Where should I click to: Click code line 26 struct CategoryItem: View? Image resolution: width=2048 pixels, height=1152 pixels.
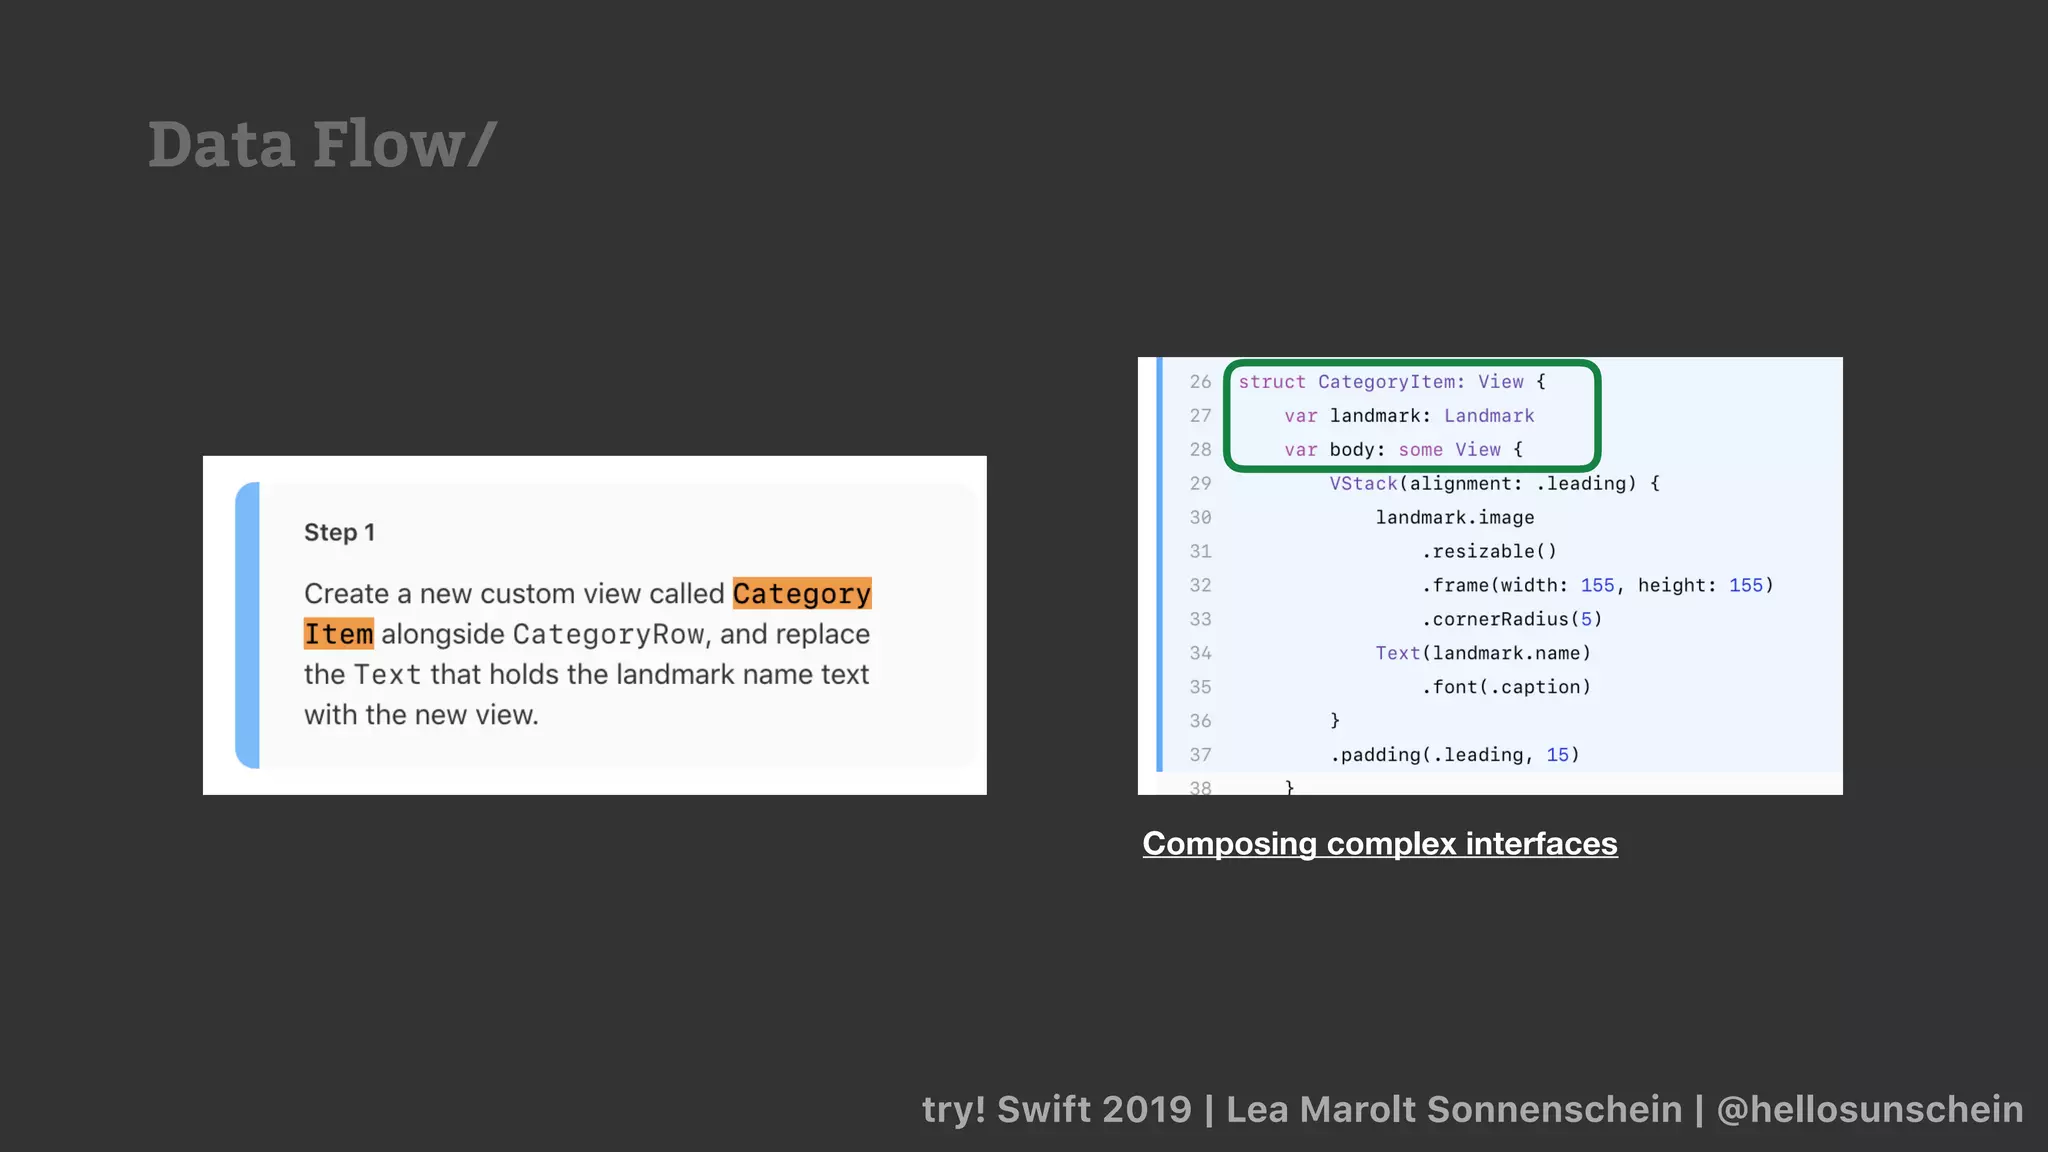point(1392,382)
